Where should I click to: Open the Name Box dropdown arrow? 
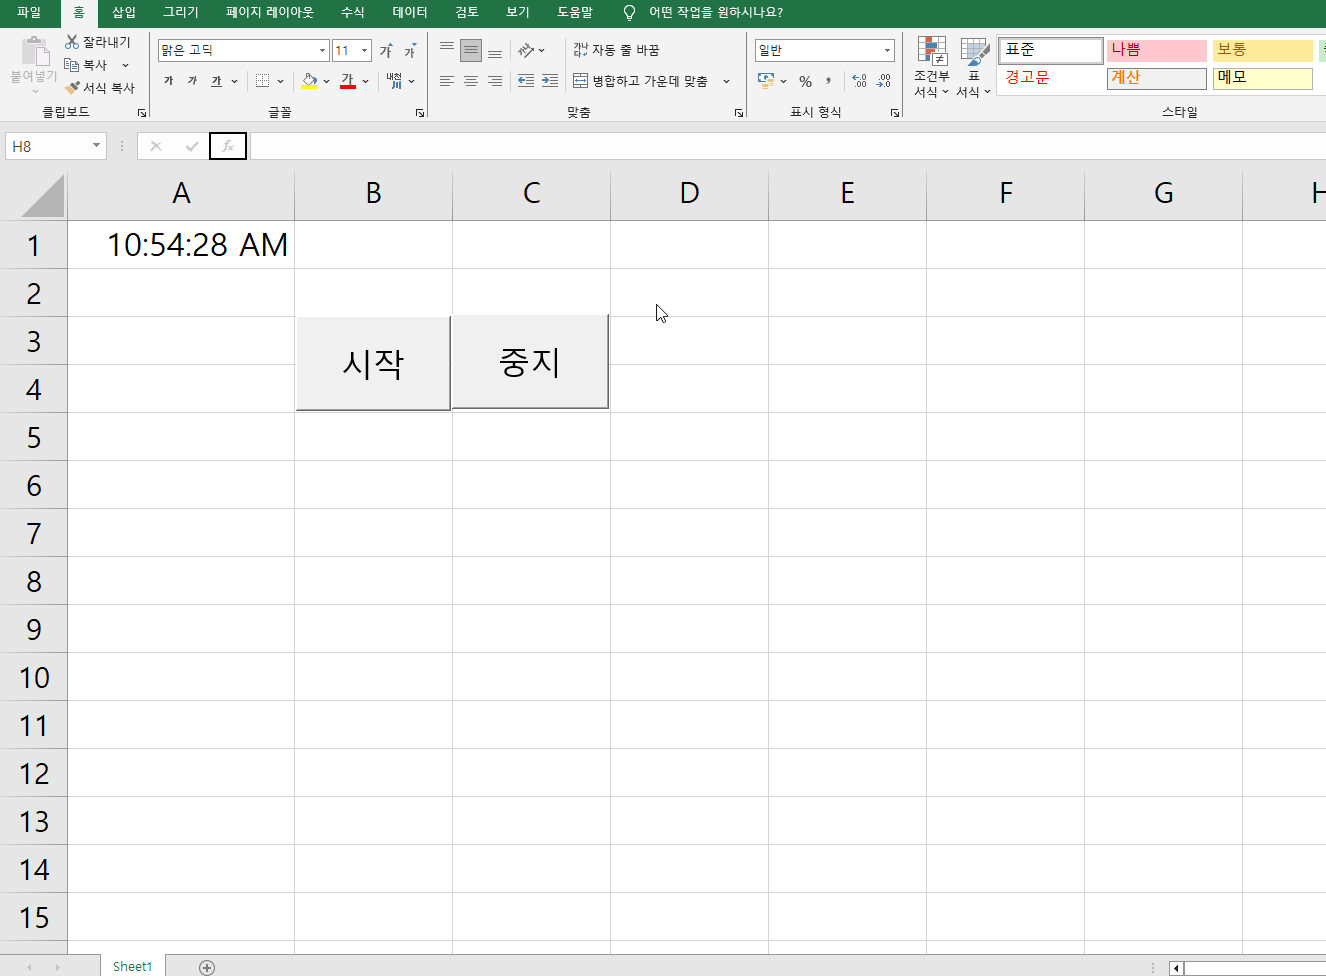click(x=96, y=146)
